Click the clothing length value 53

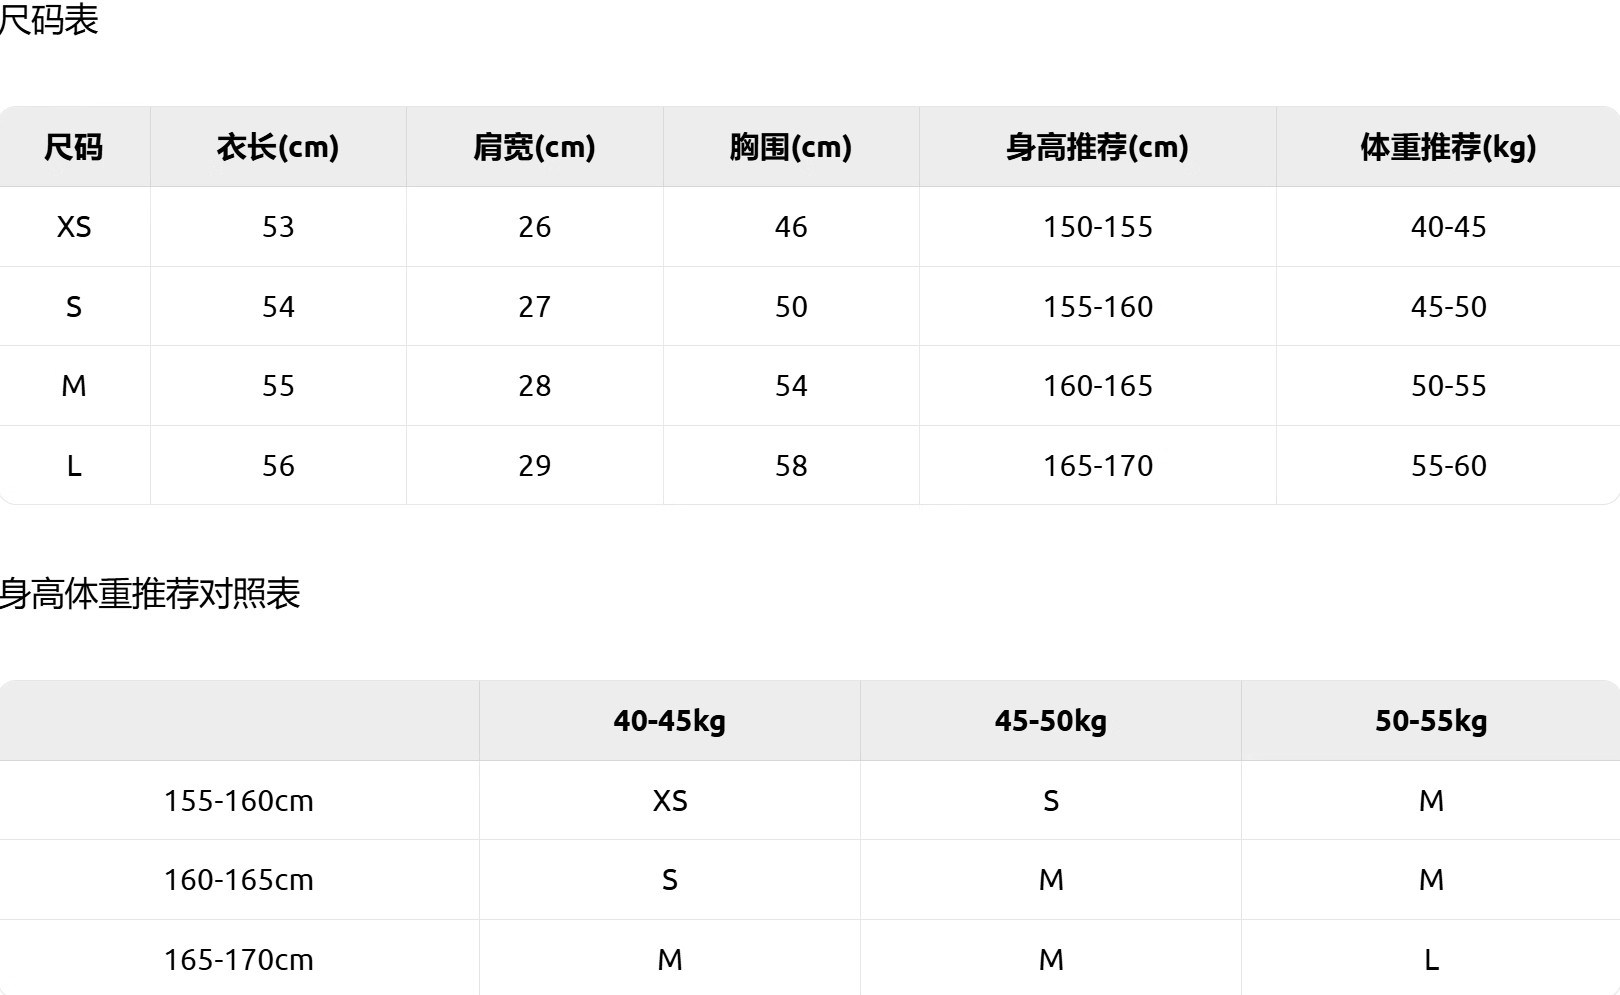pos(278,227)
